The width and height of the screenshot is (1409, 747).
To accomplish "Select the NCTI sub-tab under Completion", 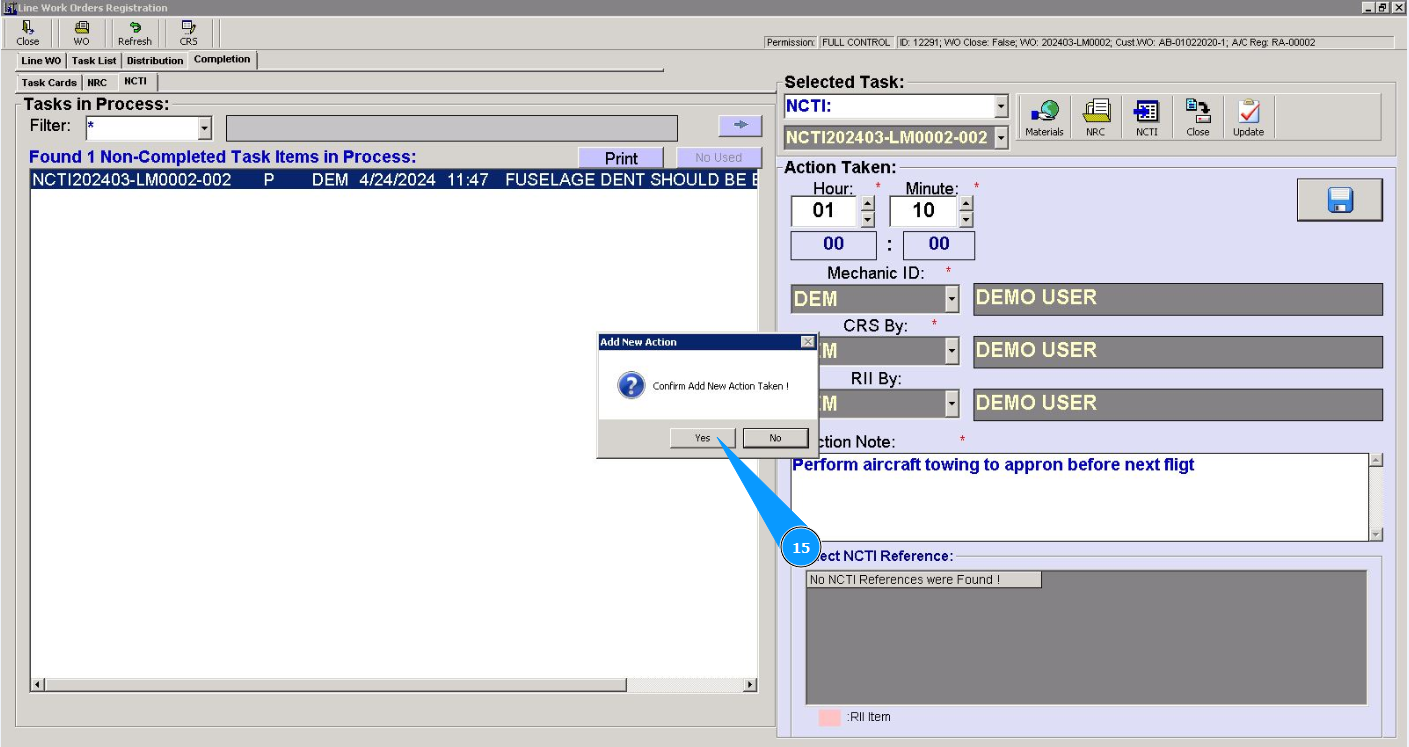I will click(136, 82).
